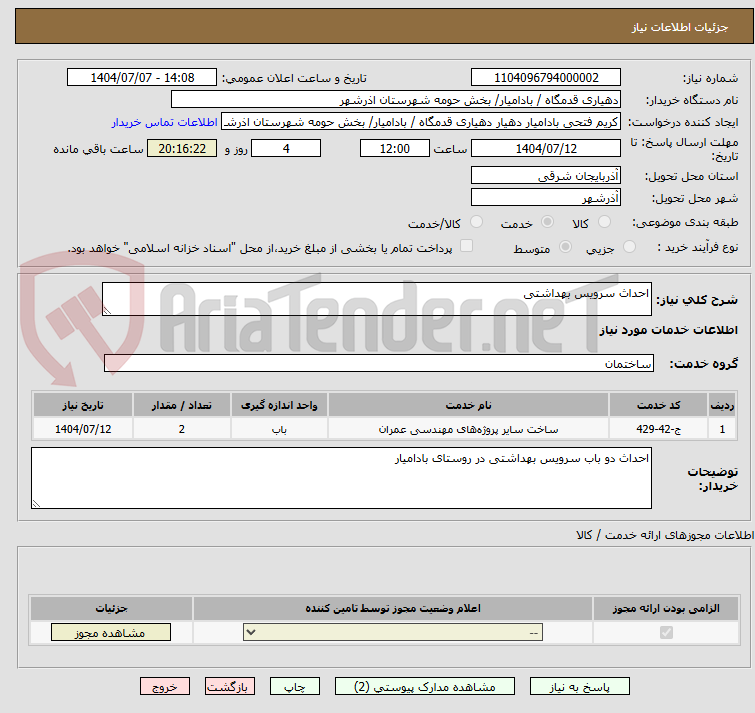Click the کد خدمت column header
Image resolution: width=755 pixels, height=713 pixels.
[x=658, y=405]
